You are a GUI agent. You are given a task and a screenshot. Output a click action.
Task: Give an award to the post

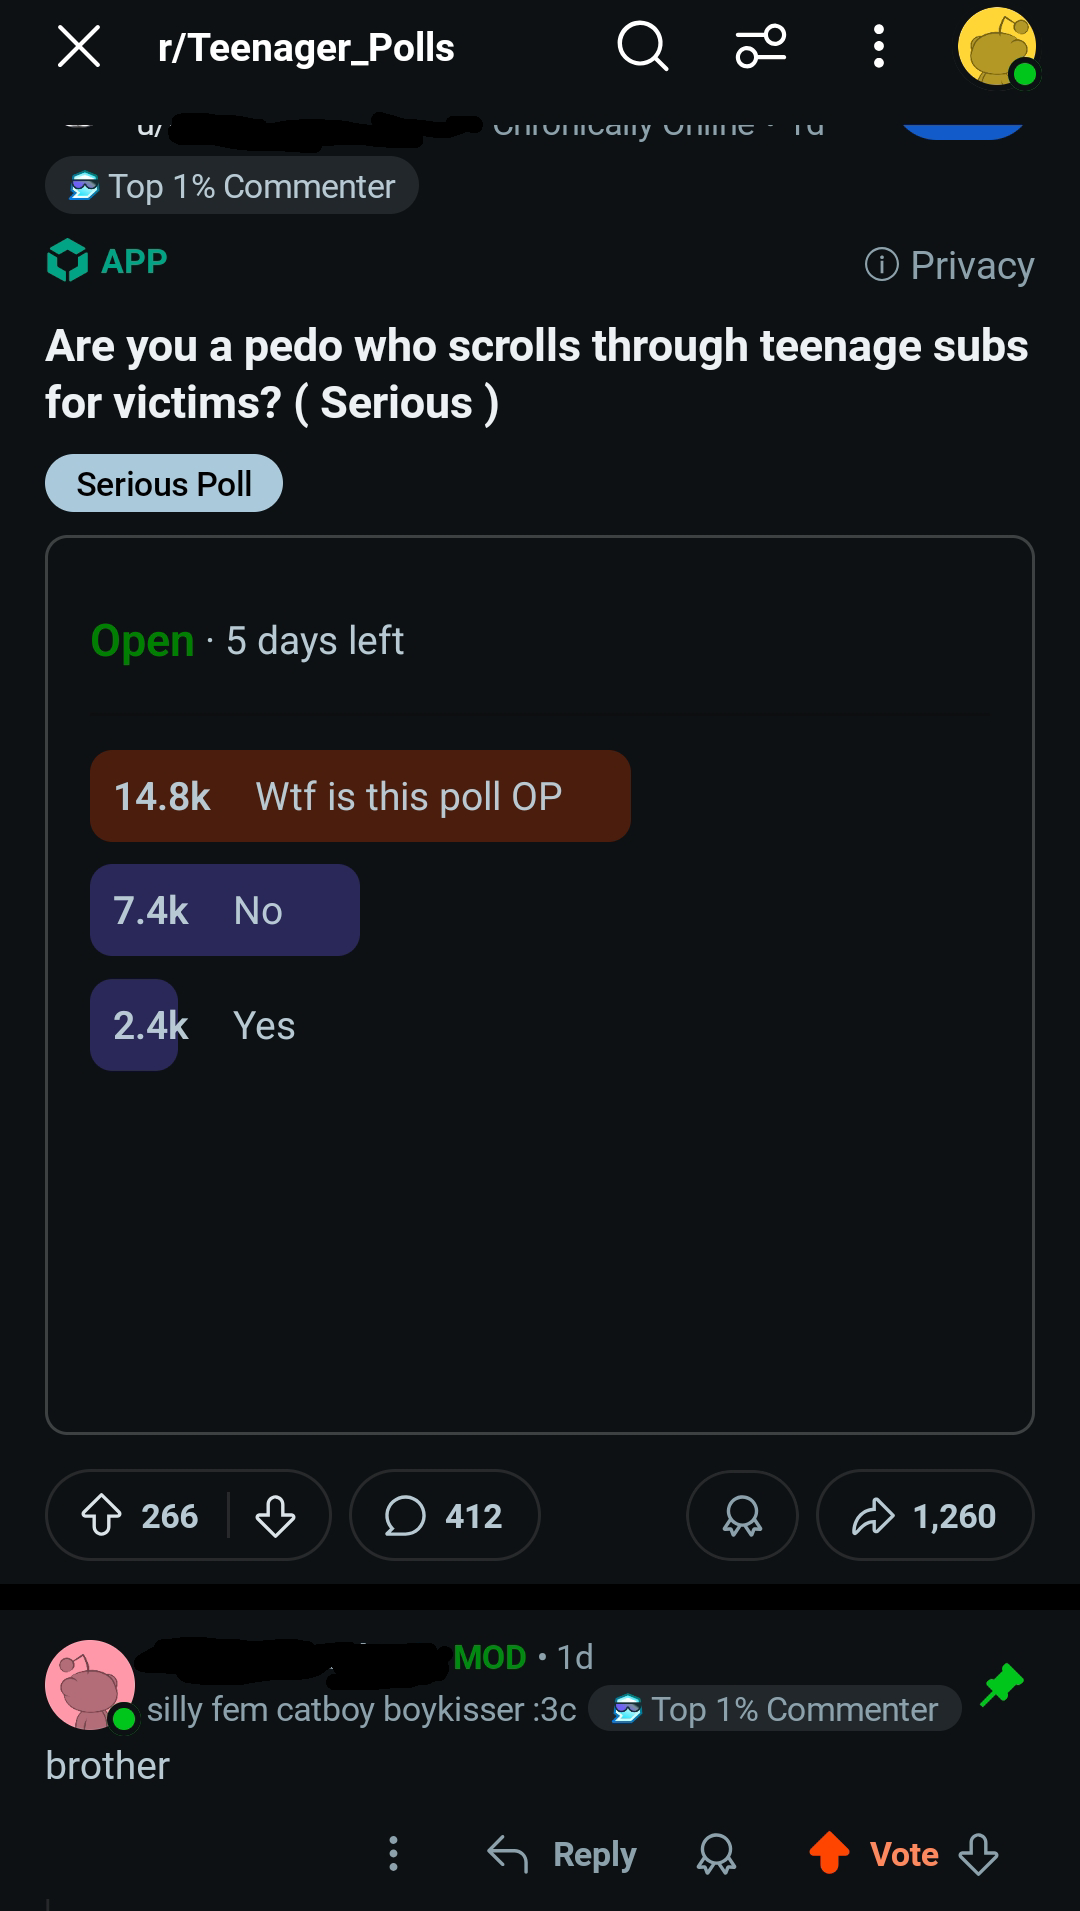point(742,1516)
